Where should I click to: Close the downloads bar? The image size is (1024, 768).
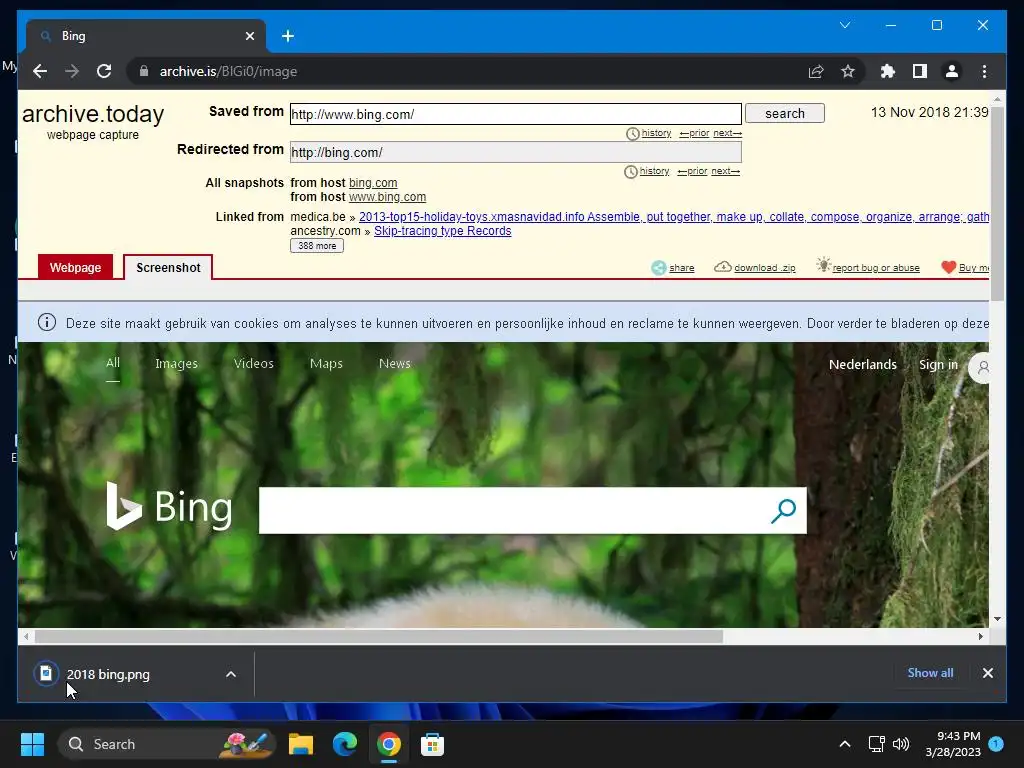point(987,673)
